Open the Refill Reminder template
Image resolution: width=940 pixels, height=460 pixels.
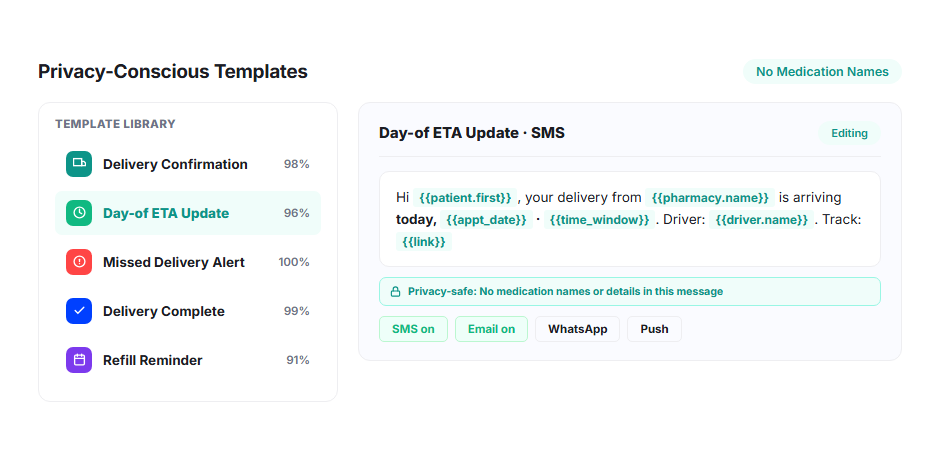(x=188, y=360)
